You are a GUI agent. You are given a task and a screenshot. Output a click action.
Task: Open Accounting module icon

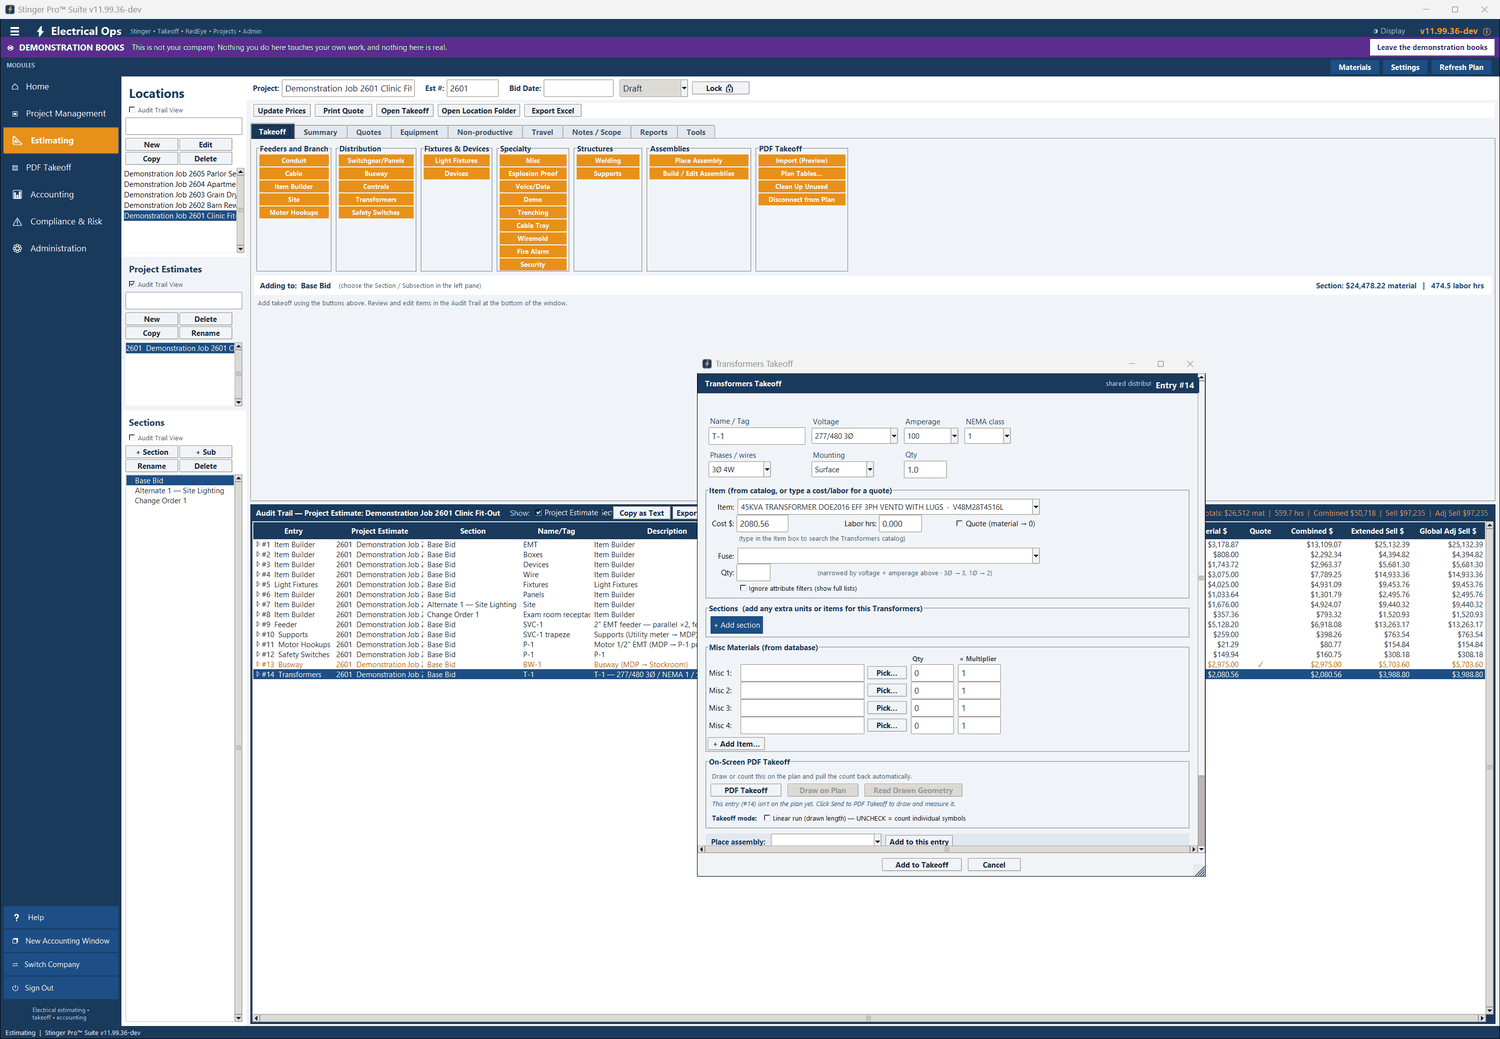(x=17, y=195)
